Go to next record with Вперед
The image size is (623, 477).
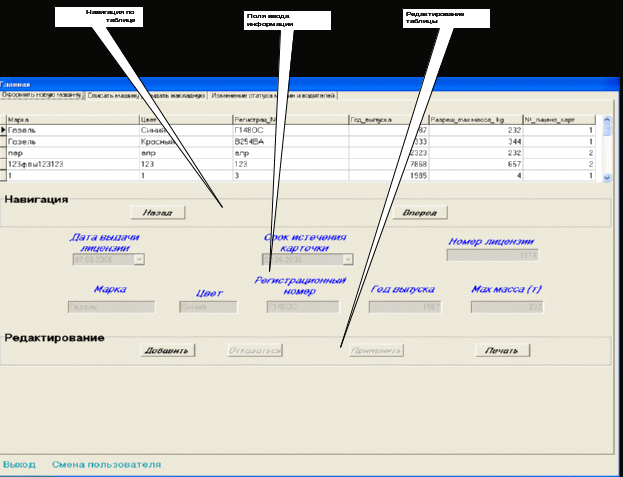pyautogui.click(x=420, y=212)
